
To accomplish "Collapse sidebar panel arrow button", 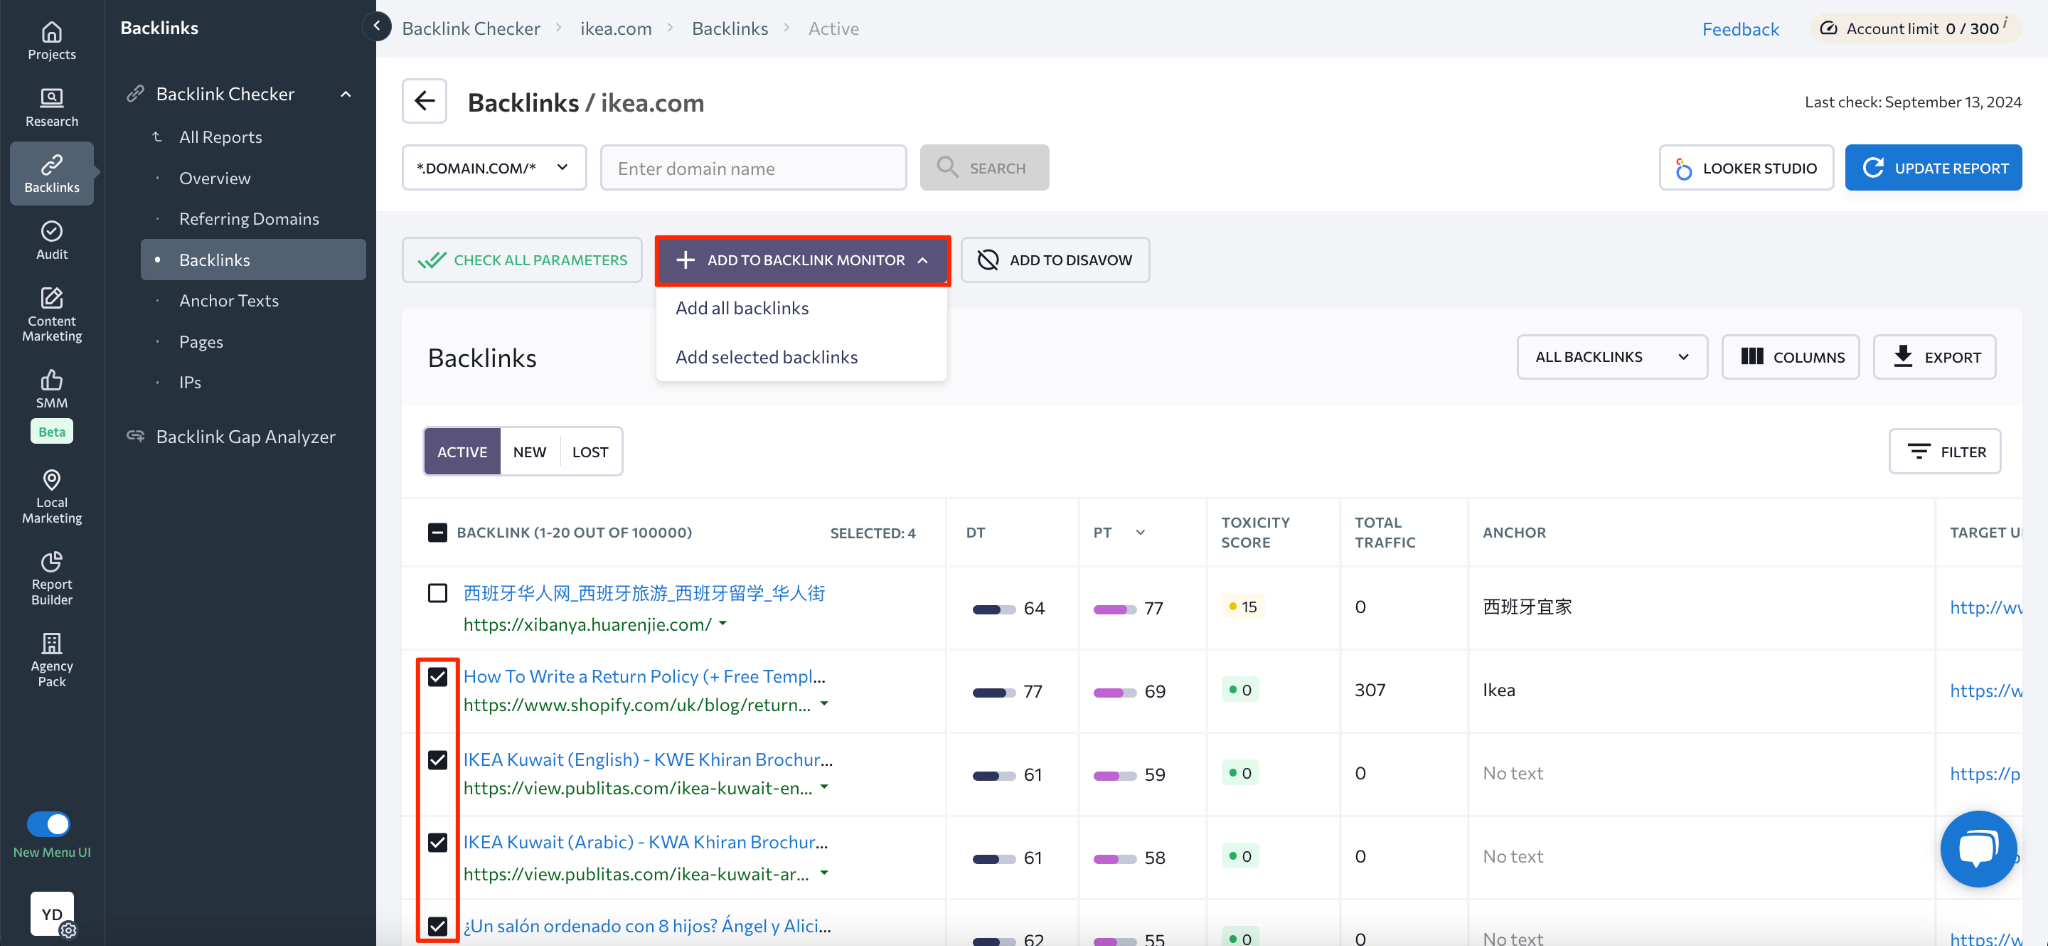I will (377, 27).
